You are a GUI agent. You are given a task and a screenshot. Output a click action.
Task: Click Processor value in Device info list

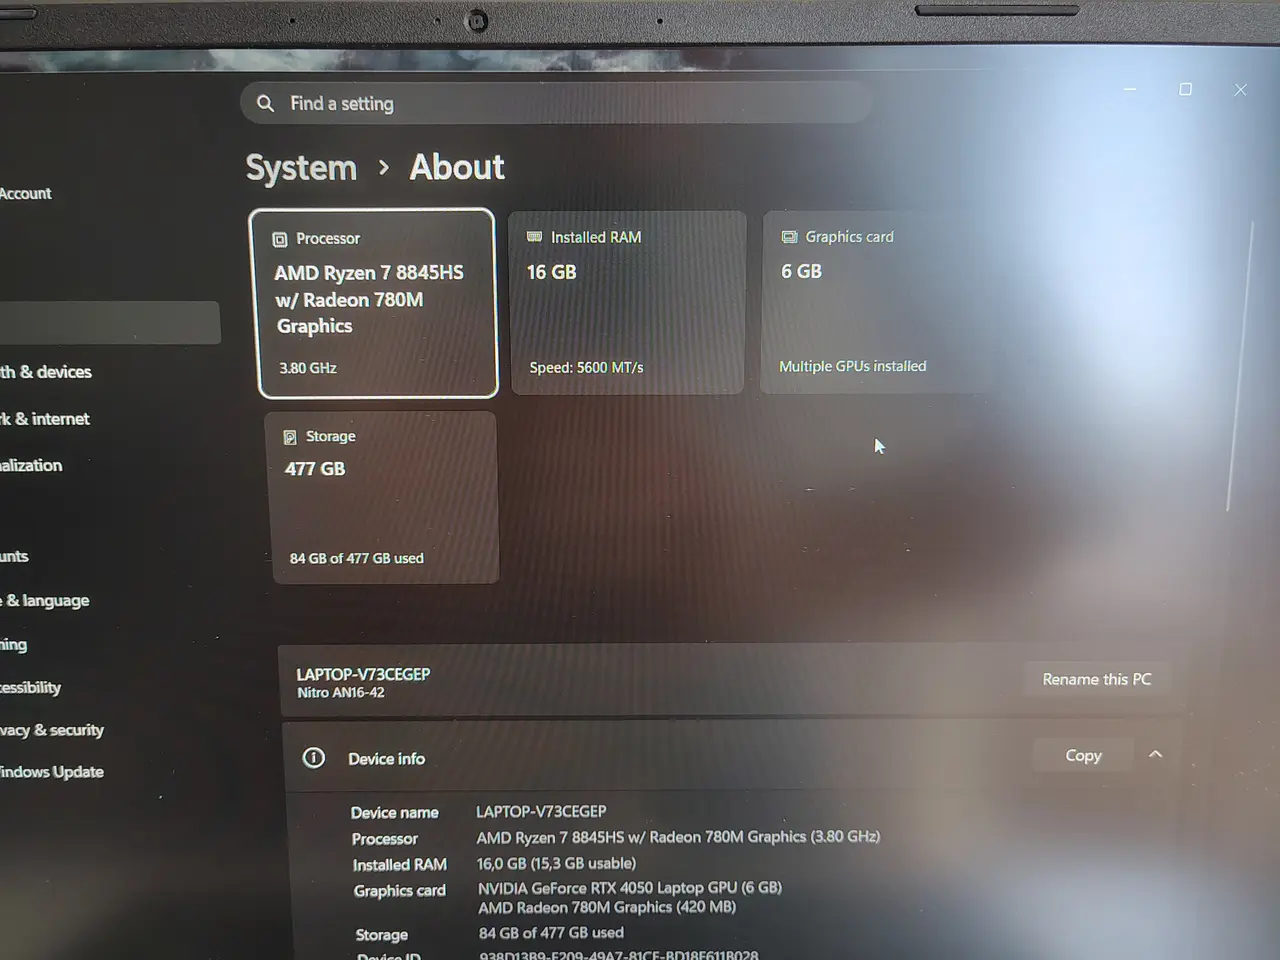click(678, 837)
